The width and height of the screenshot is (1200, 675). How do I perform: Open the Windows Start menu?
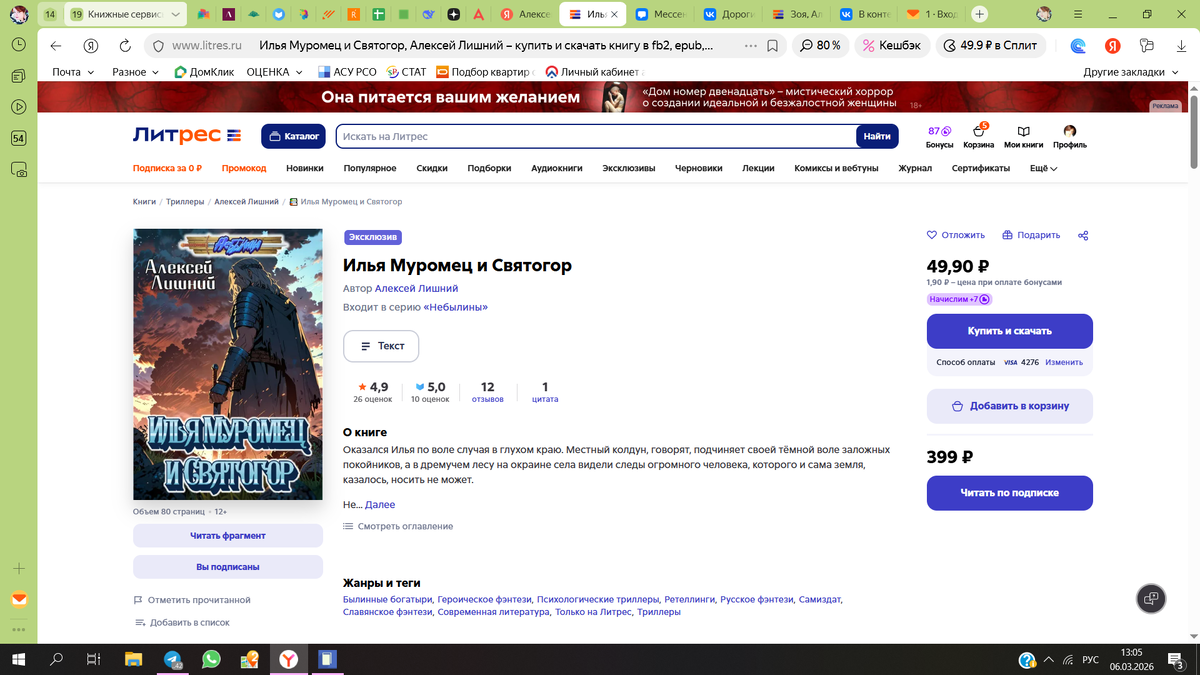[18, 660]
